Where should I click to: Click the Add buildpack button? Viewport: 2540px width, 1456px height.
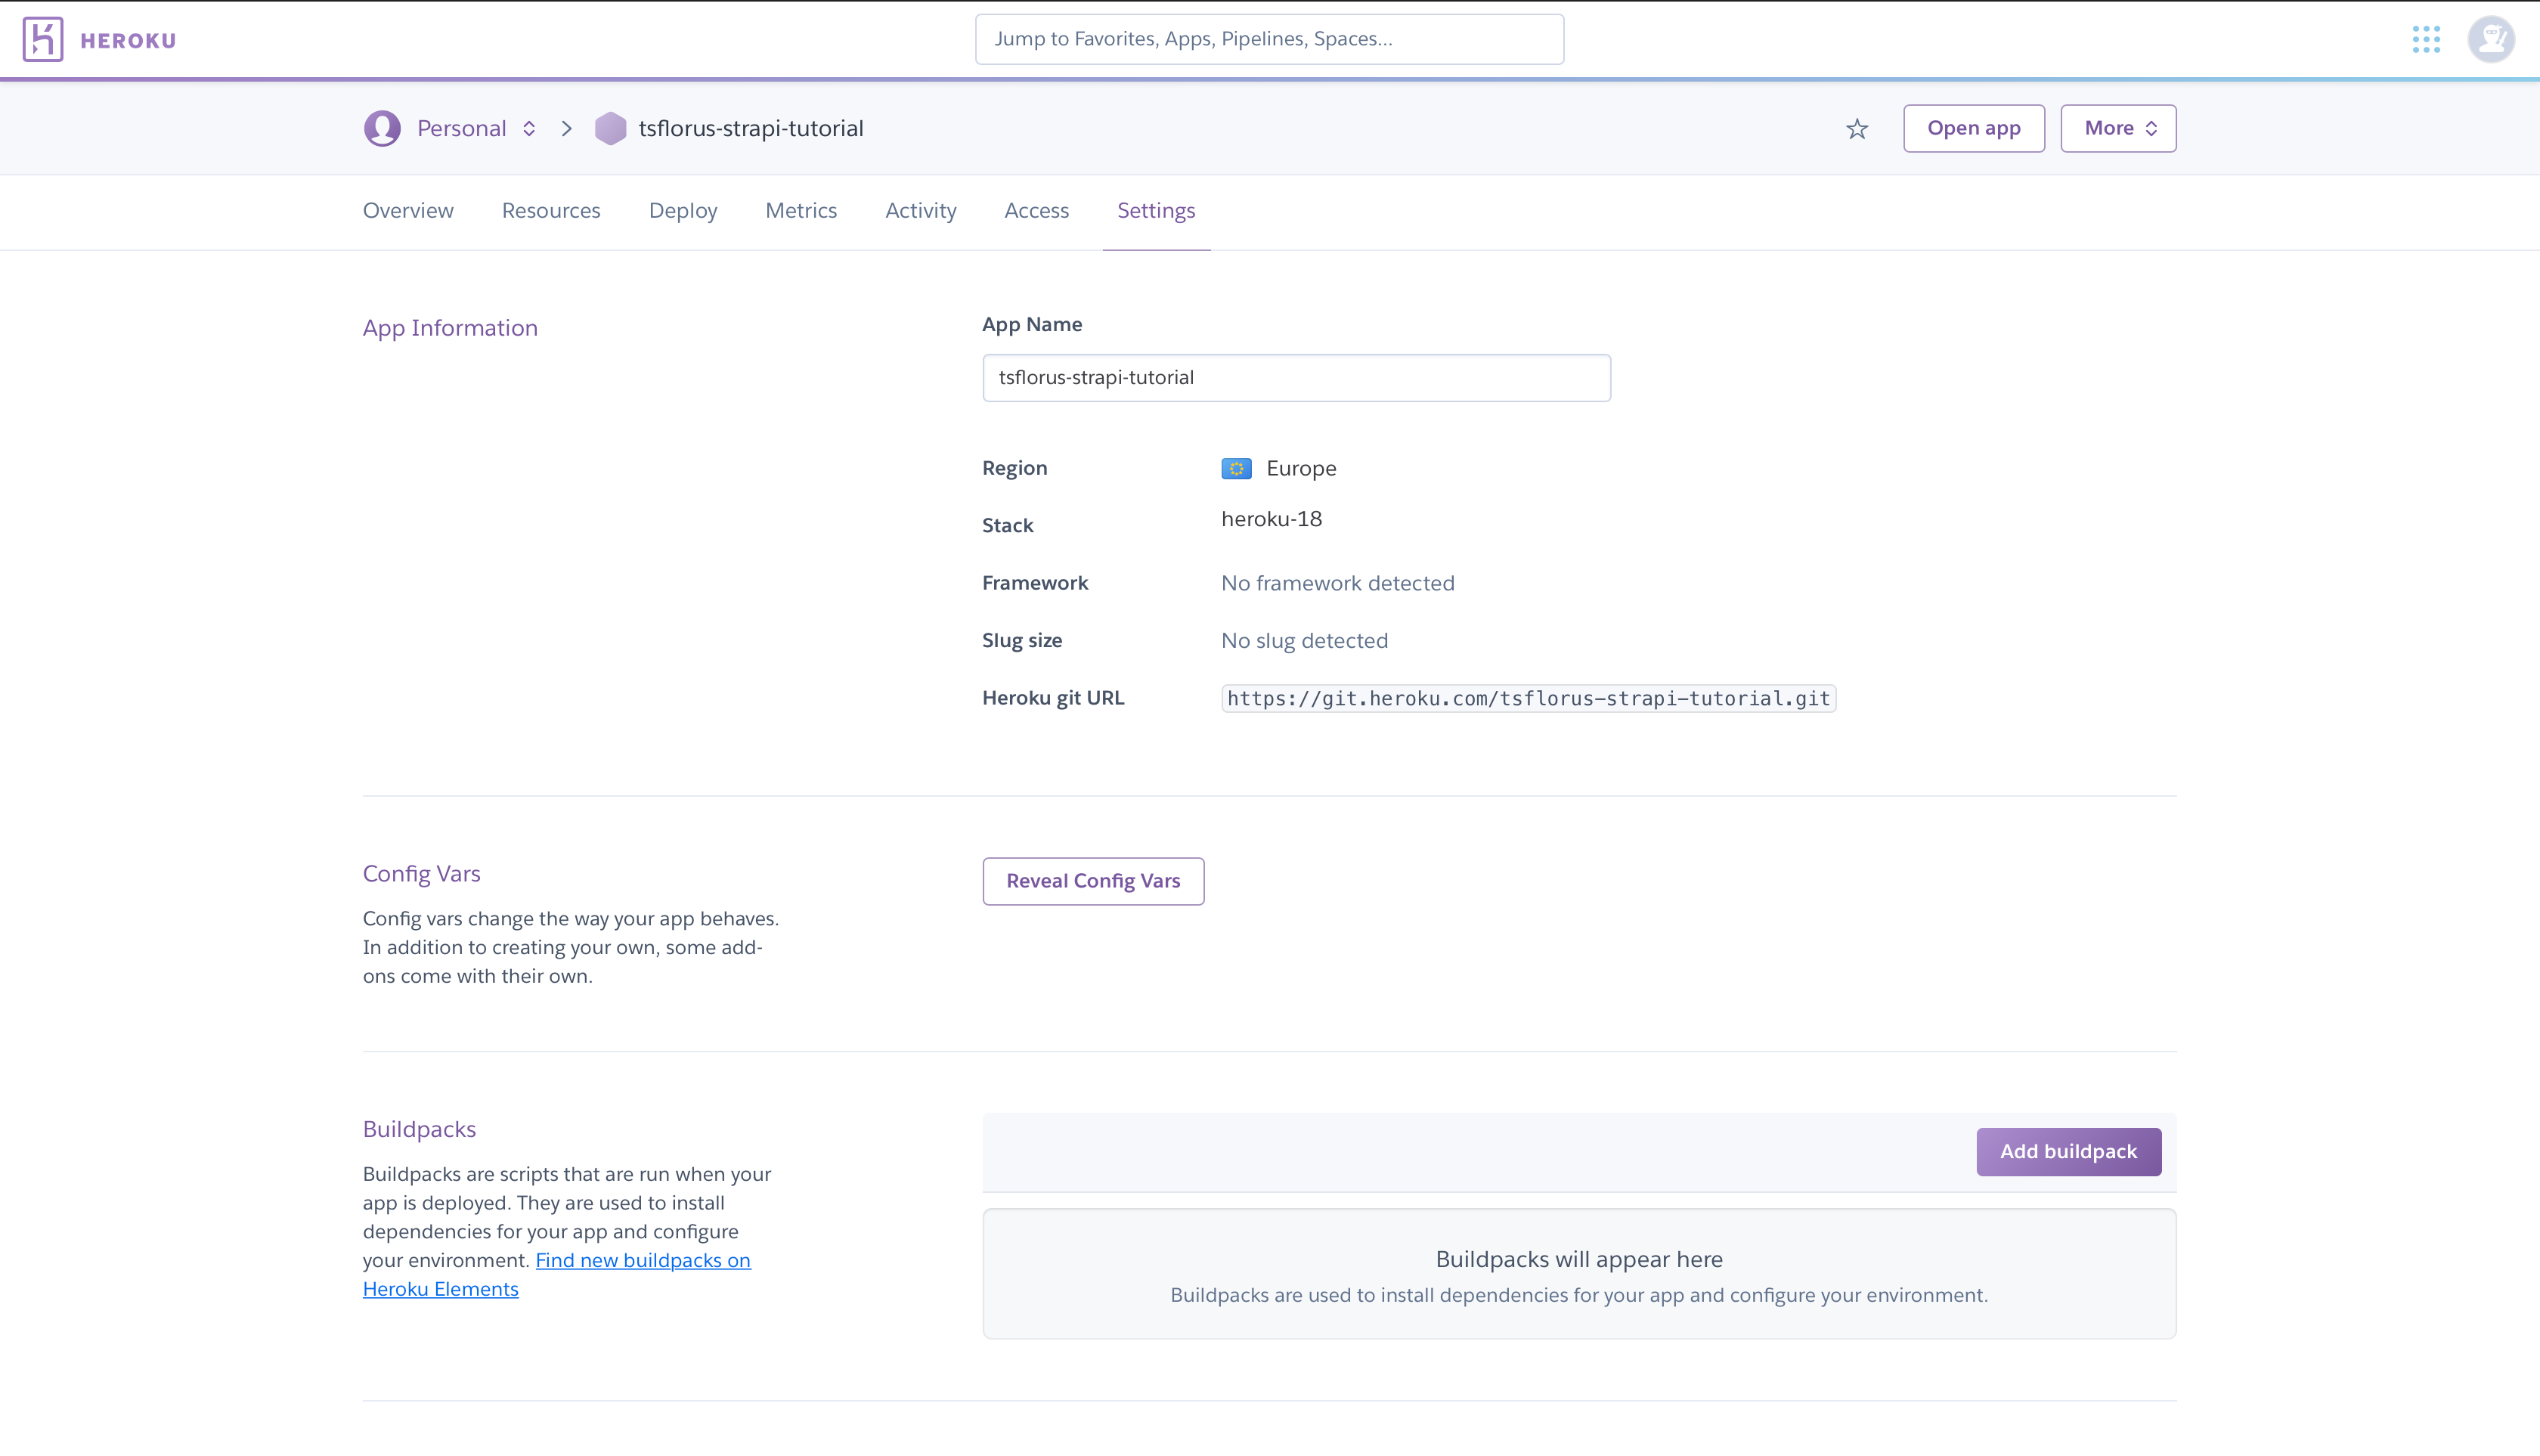pyautogui.click(x=2068, y=1152)
